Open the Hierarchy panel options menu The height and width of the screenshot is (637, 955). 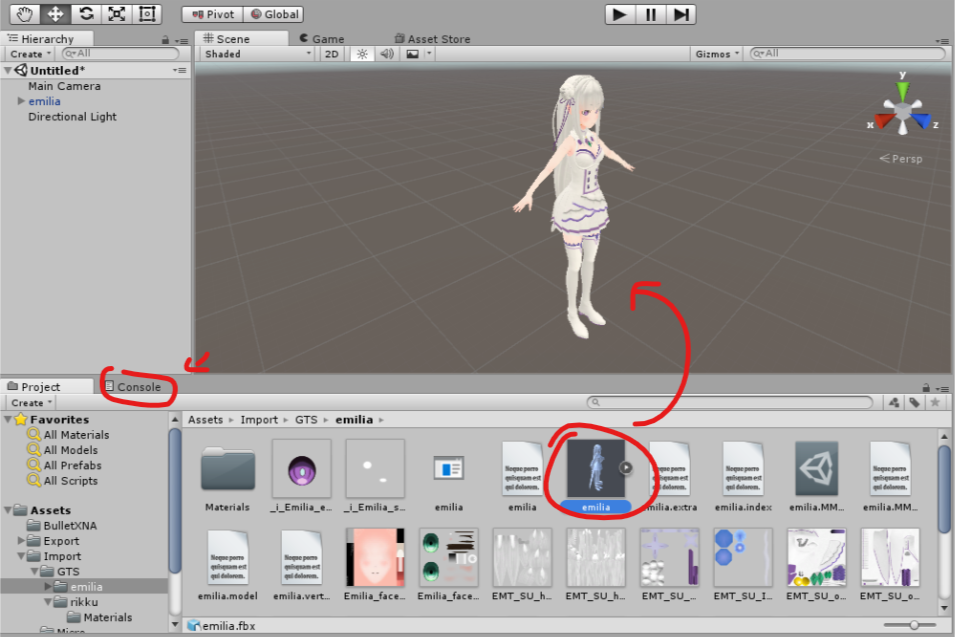pos(181,41)
